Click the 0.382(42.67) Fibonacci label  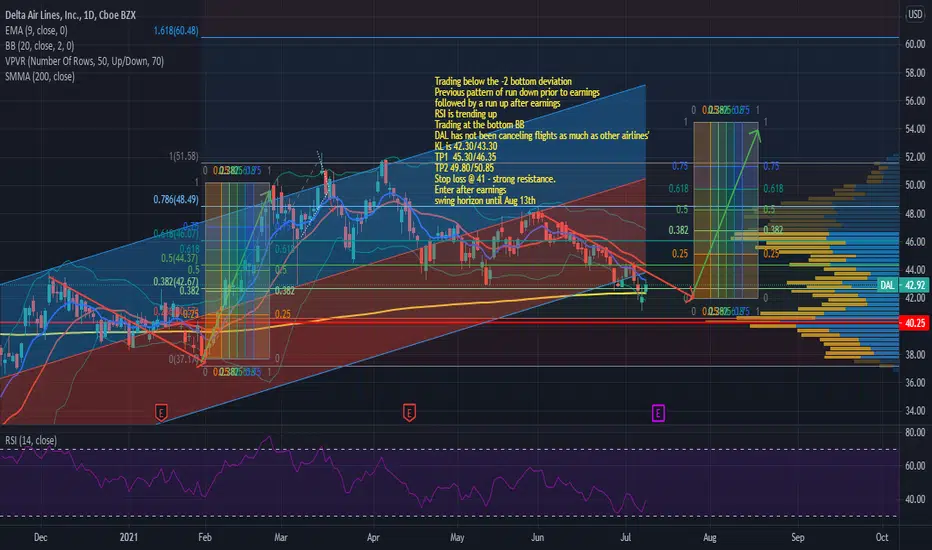point(176,281)
